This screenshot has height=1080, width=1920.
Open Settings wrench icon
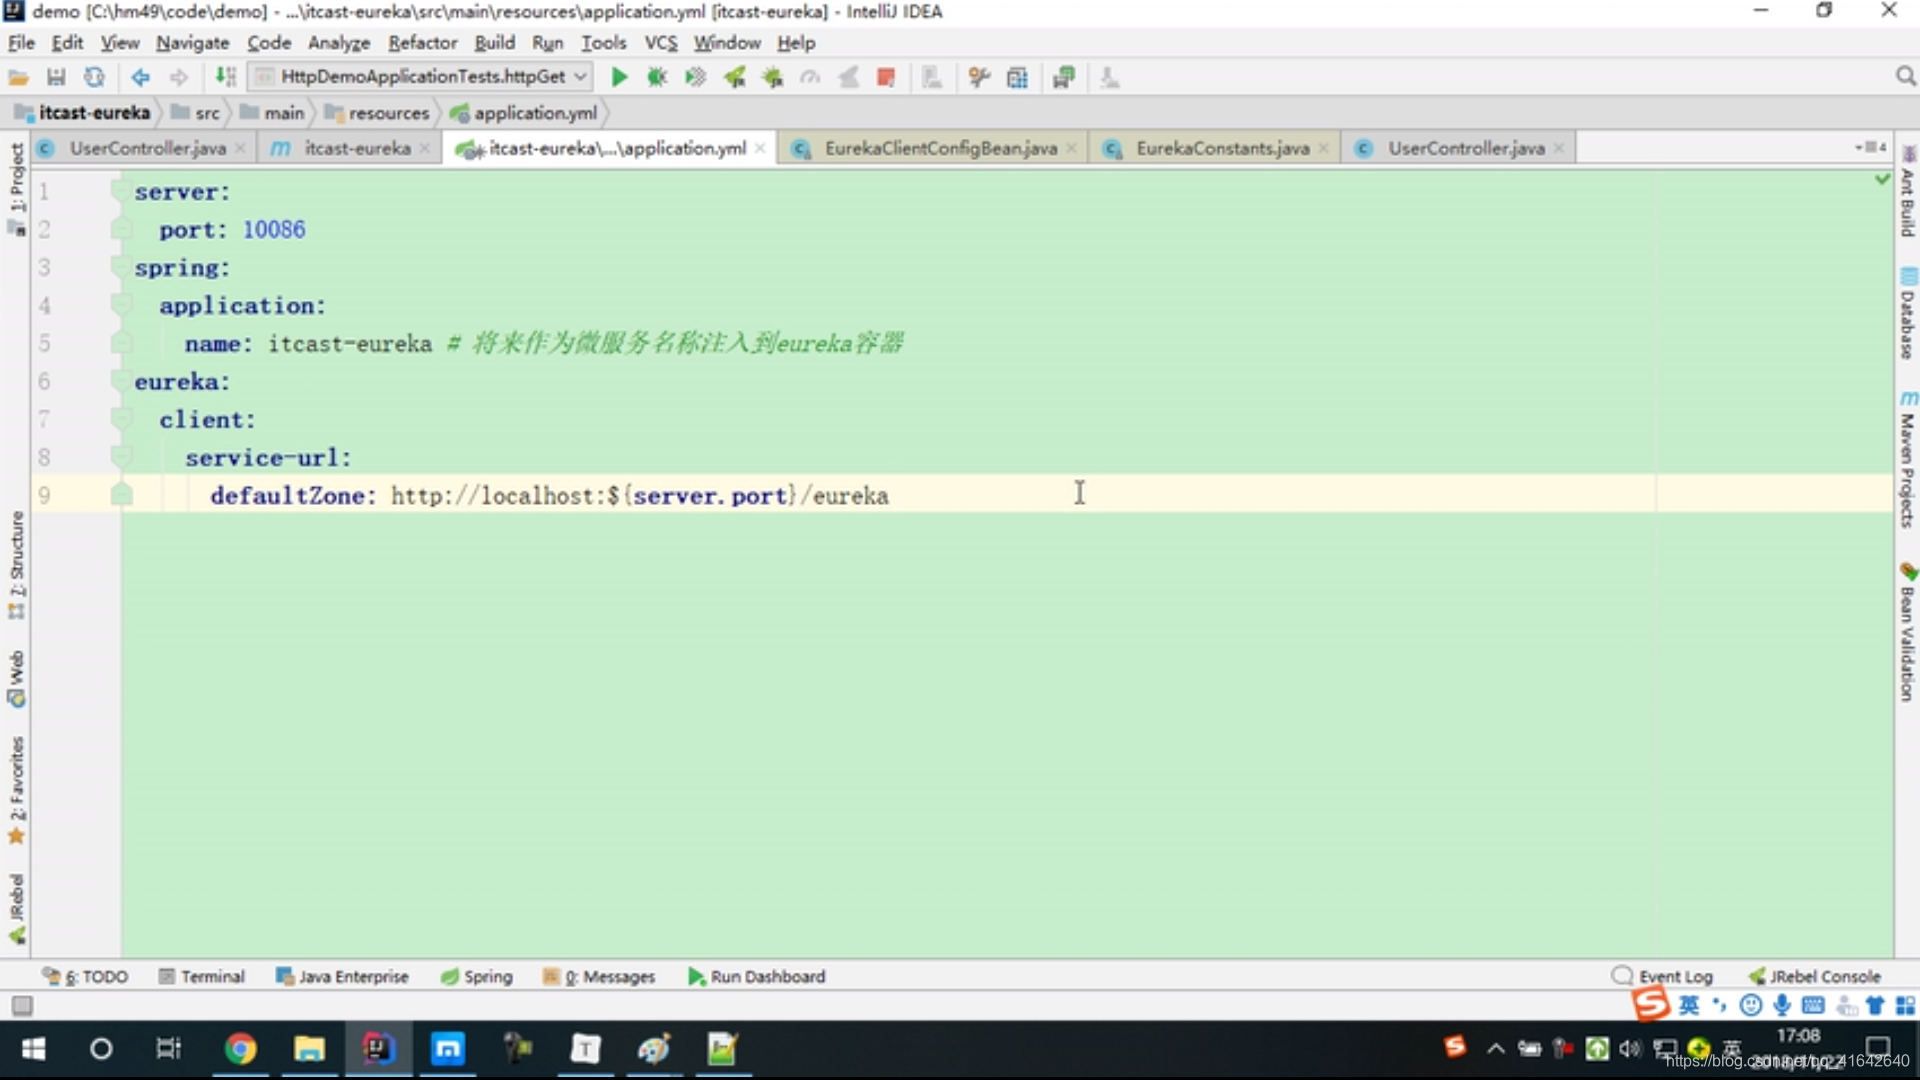point(979,77)
